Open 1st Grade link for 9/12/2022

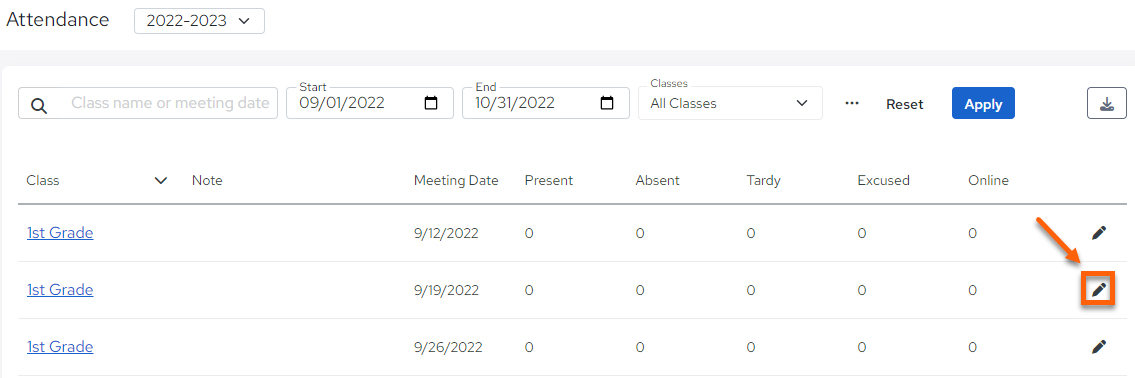pos(60,232)
